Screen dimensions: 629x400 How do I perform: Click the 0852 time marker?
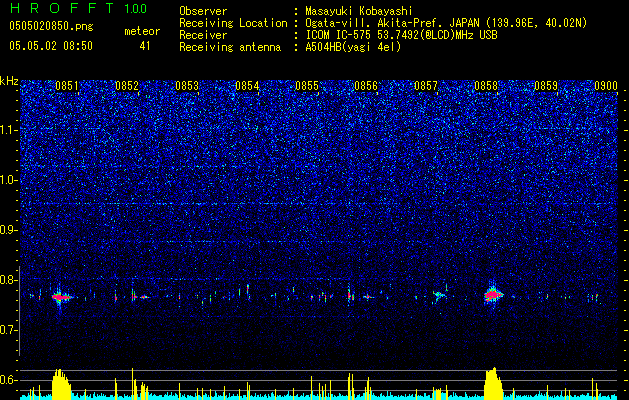click(127, 86)
